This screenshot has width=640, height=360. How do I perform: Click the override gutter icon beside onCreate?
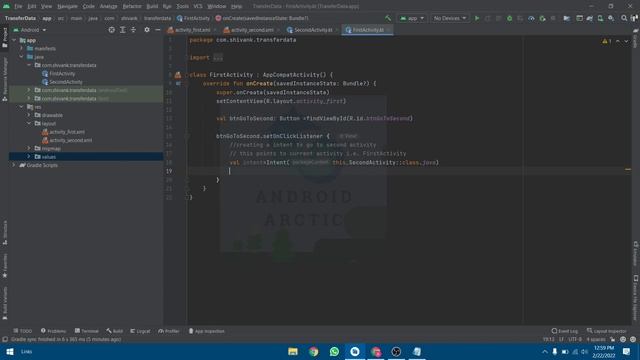178,83
